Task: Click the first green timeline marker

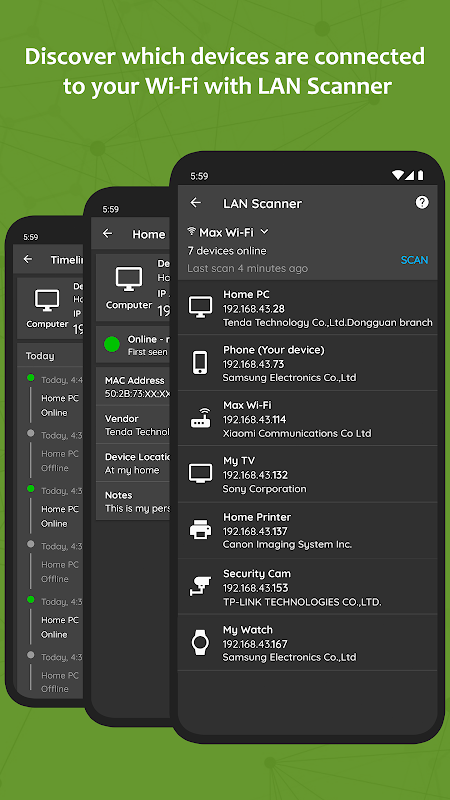Action: pyautogui.click(x=31, y=378)
